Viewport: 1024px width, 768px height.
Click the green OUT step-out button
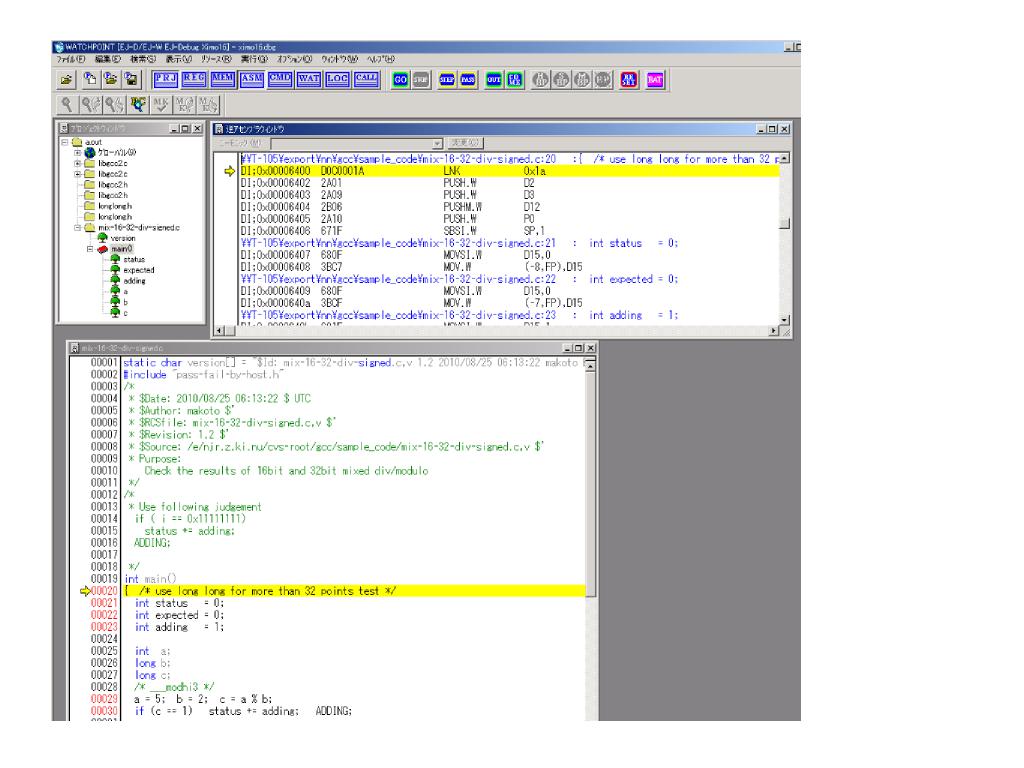(x=494, y=80)
